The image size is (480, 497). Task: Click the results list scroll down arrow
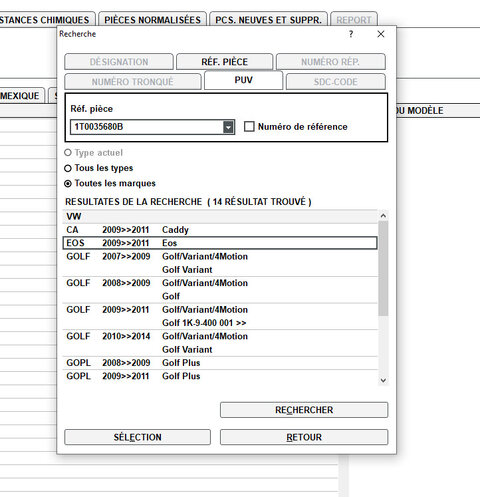point(383,380)
